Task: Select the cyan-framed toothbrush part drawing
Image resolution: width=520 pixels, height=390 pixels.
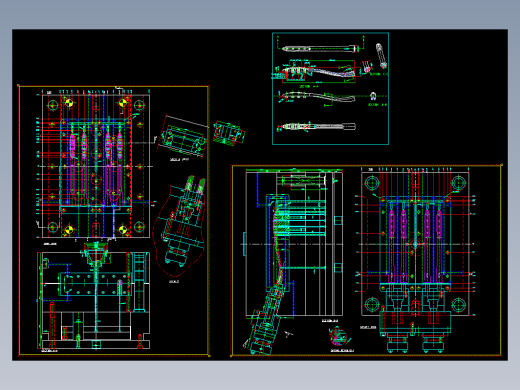Action: [x=330, y=88]
